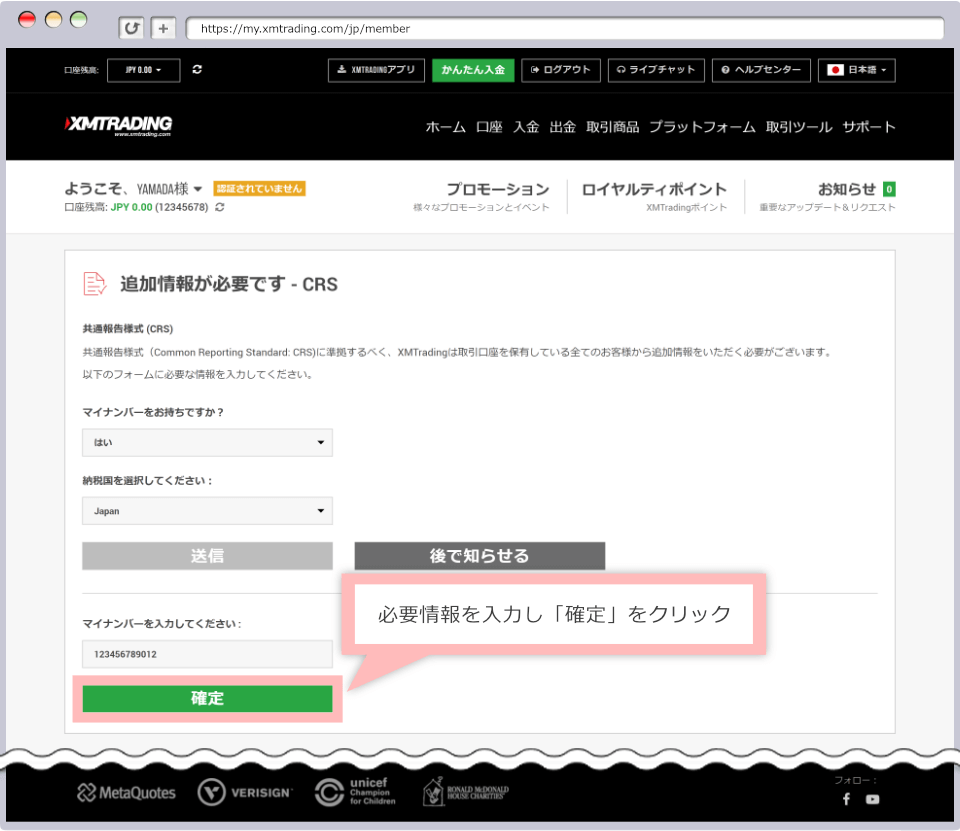Screen dimensions: 960x831
Task: Click the unicef Champion for Children logo
Action: coord(355,792)
